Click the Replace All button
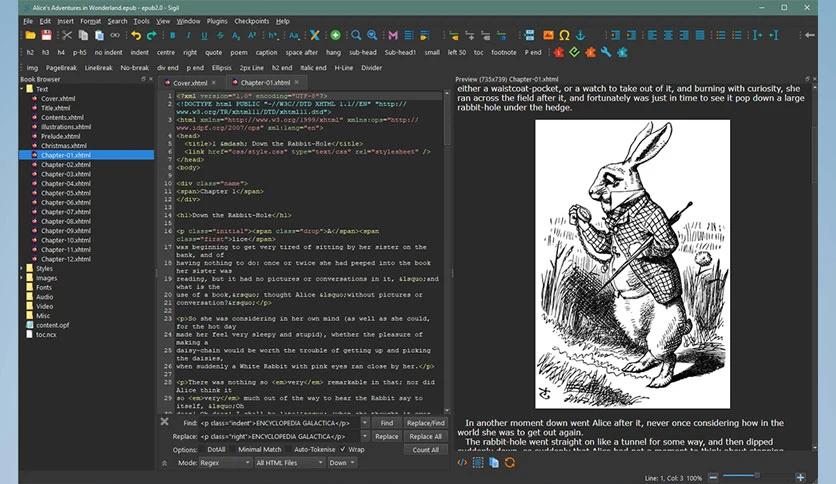The height and width of the screenshot is (484, 836). [x=425, y=436]
